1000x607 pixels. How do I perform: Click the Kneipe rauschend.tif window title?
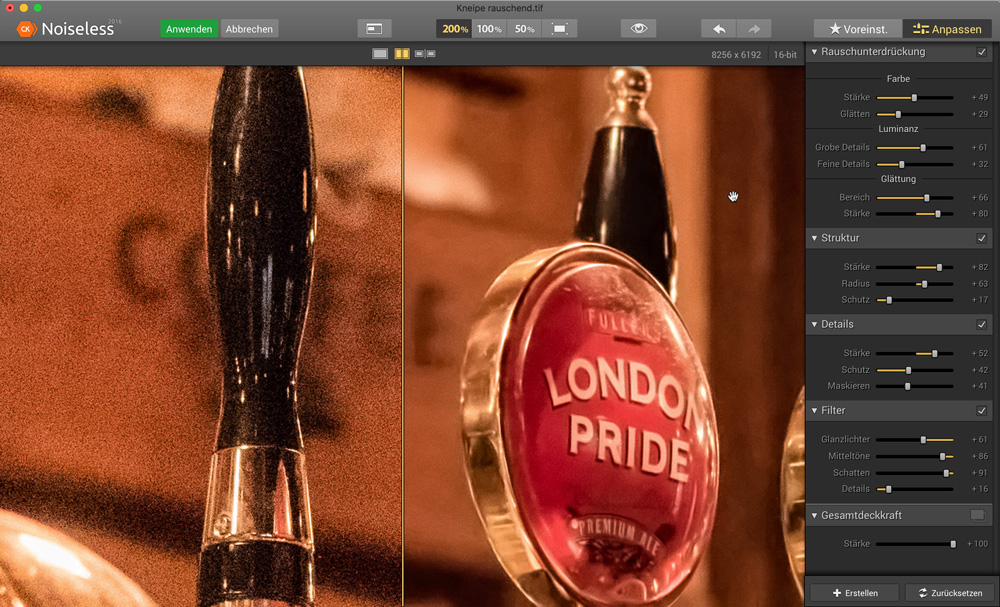[499, 8]
